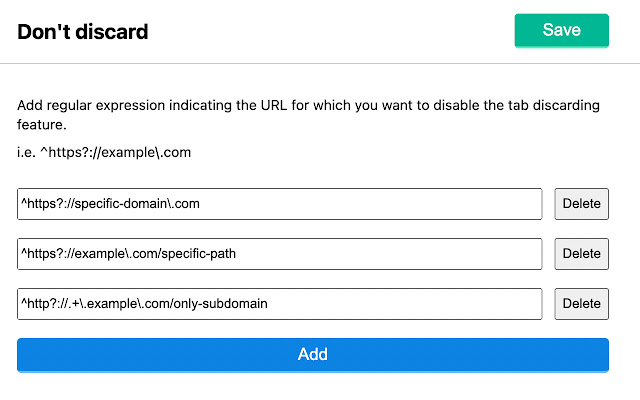This screenshot has width=640, height=400.
Task: Place cursor in the first pattern textbox
Action: coord(279,204)
